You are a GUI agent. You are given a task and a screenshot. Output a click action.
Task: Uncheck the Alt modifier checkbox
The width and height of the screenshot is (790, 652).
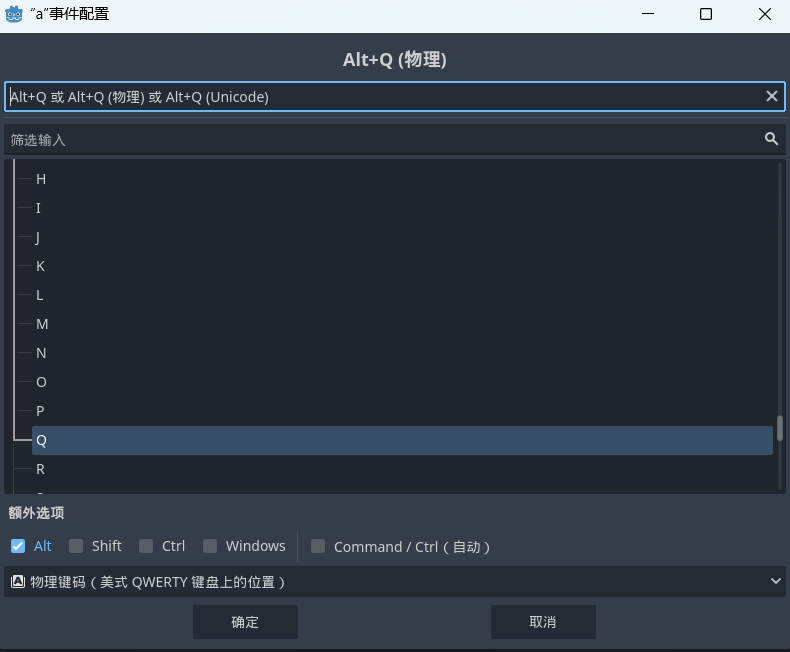pyautogui.click(x=18, y=546)
